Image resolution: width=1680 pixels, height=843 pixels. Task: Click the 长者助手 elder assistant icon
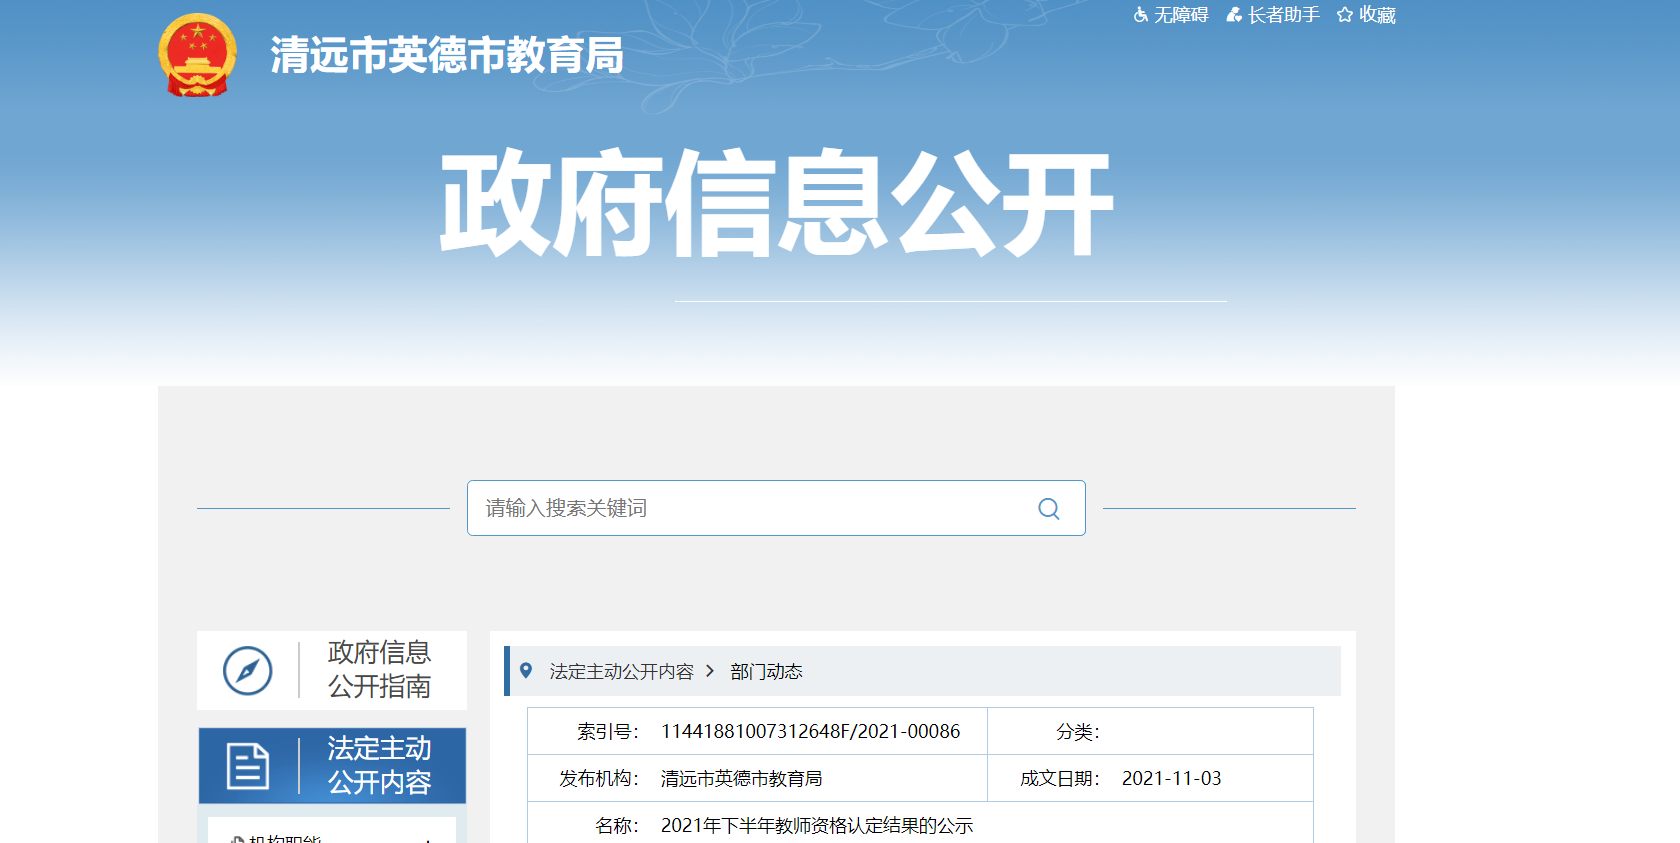click(1234, 15)
